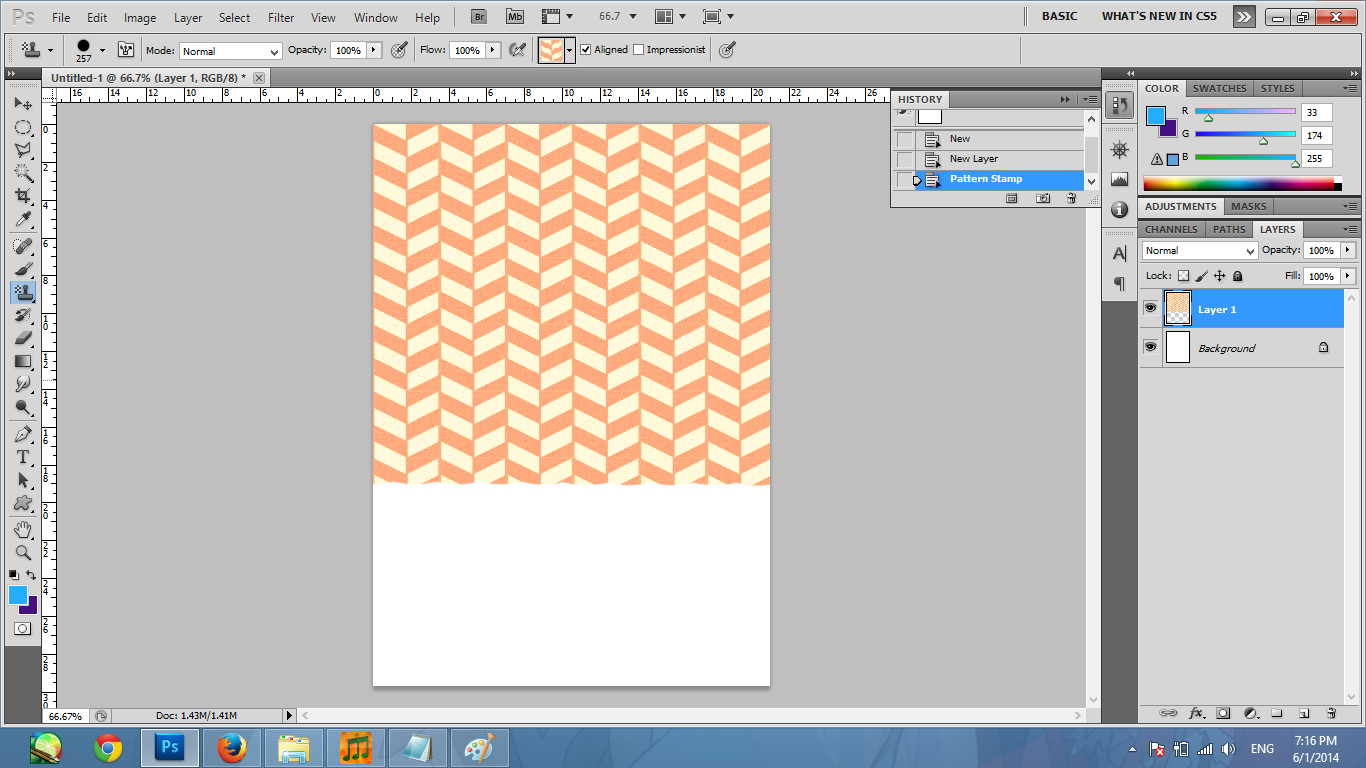Open Firefox from the Windows taskbar
Viewport: 1366px width, 768px height.
click(231, 748)
